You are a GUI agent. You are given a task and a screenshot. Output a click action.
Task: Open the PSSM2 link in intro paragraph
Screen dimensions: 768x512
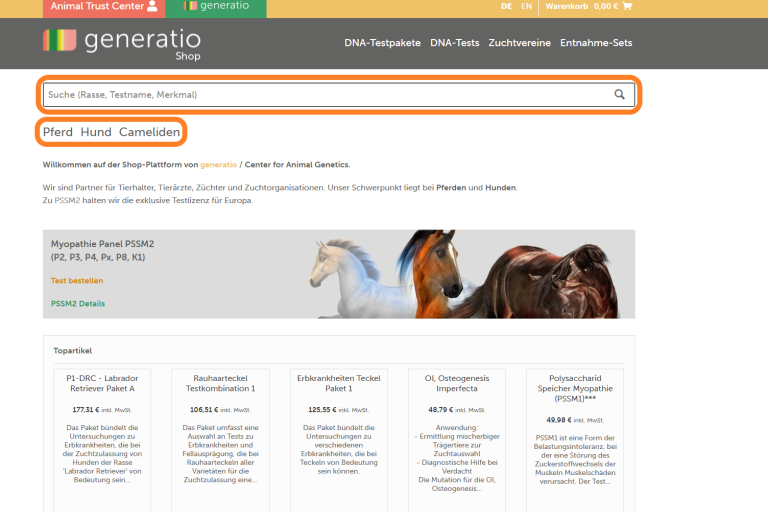pyautogui.click(x=67, y=200)
